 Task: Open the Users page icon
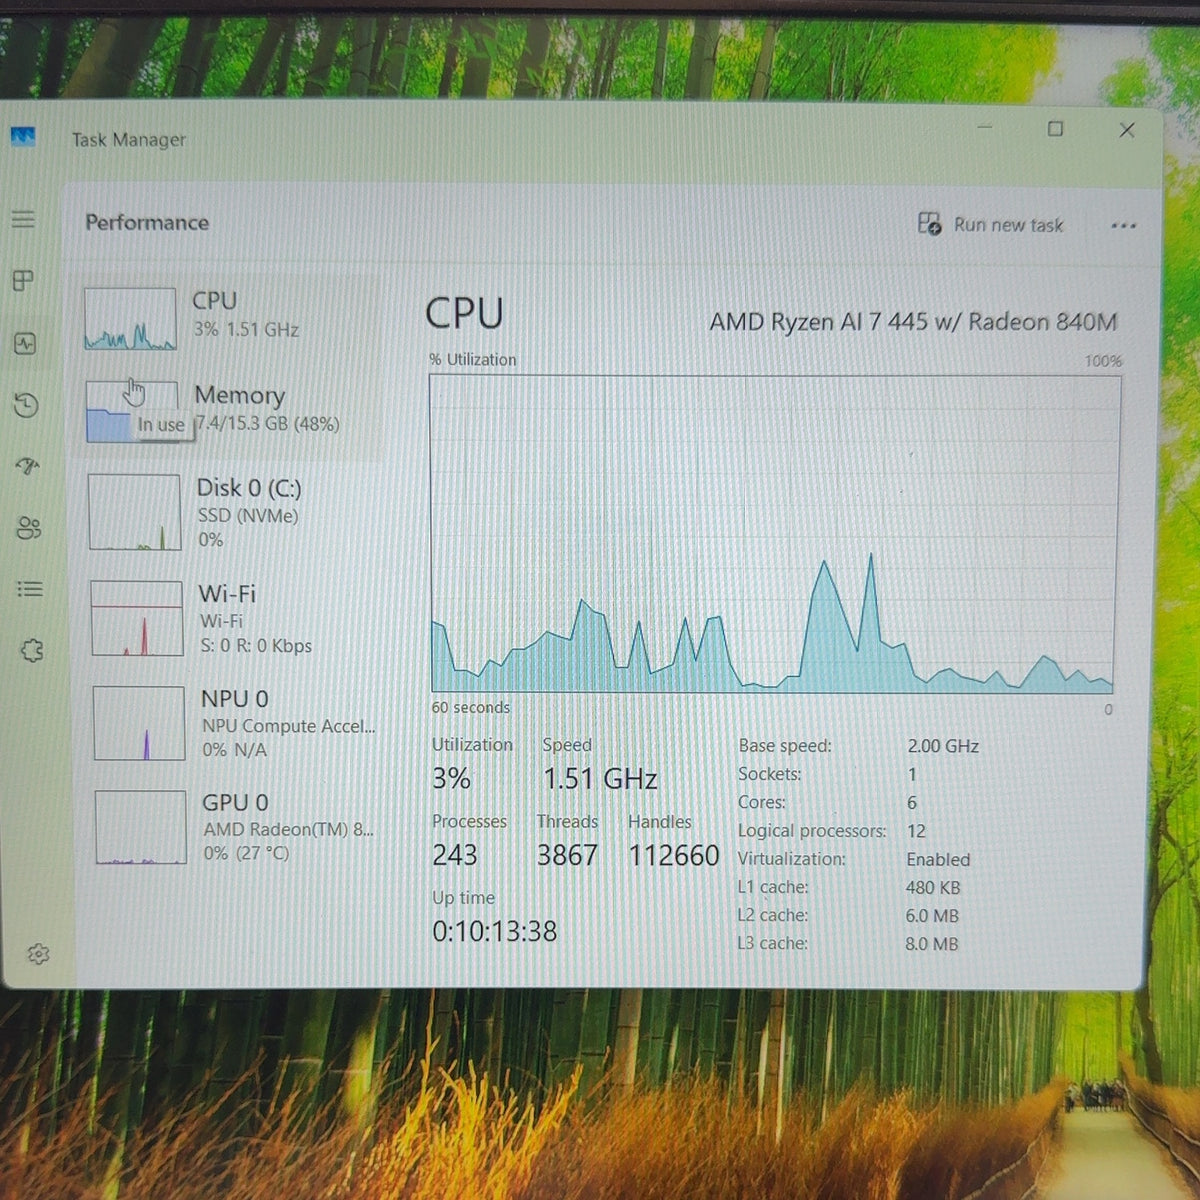click(29, 528)
